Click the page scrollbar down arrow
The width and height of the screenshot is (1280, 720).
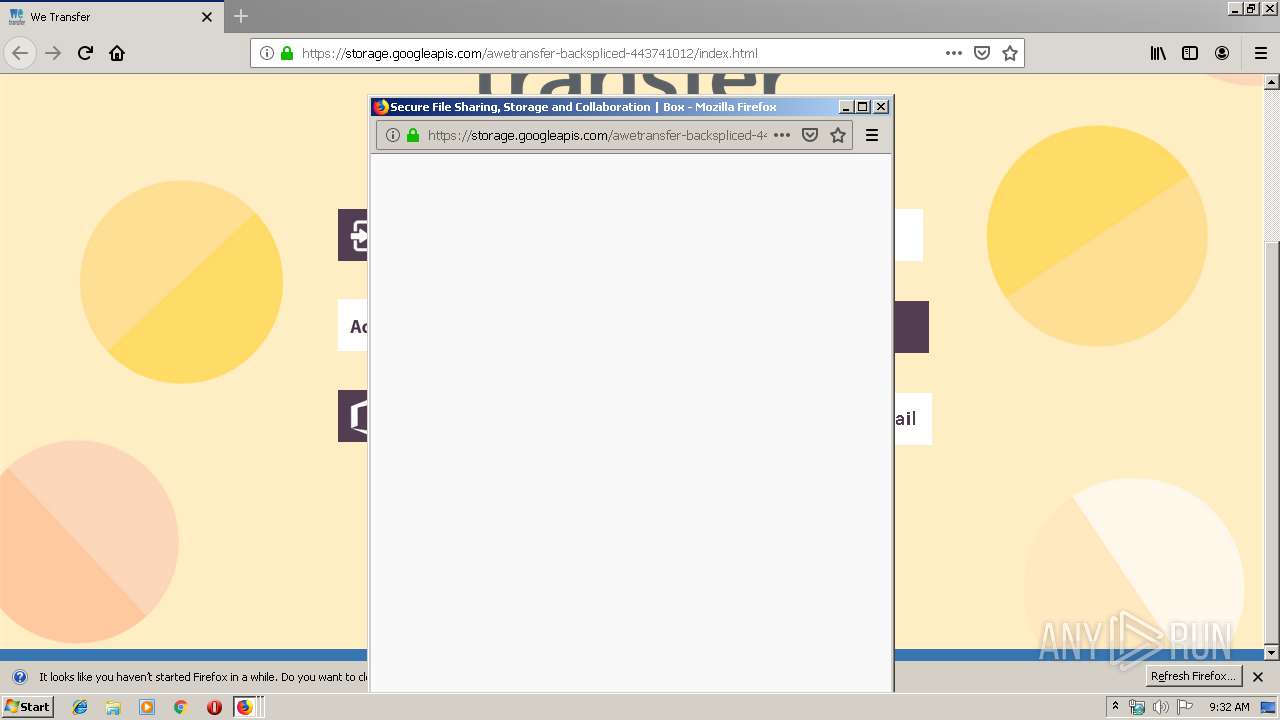click(1271, 653)
